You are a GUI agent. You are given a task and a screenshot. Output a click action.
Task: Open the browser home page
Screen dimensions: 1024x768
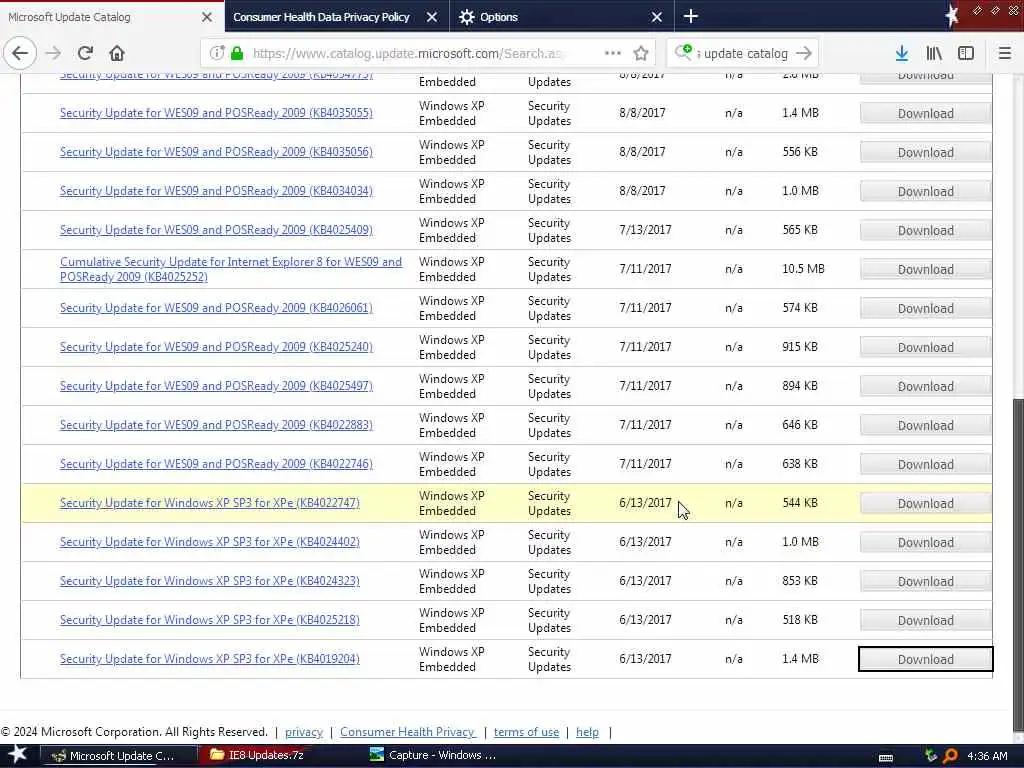tap(117, 53)
